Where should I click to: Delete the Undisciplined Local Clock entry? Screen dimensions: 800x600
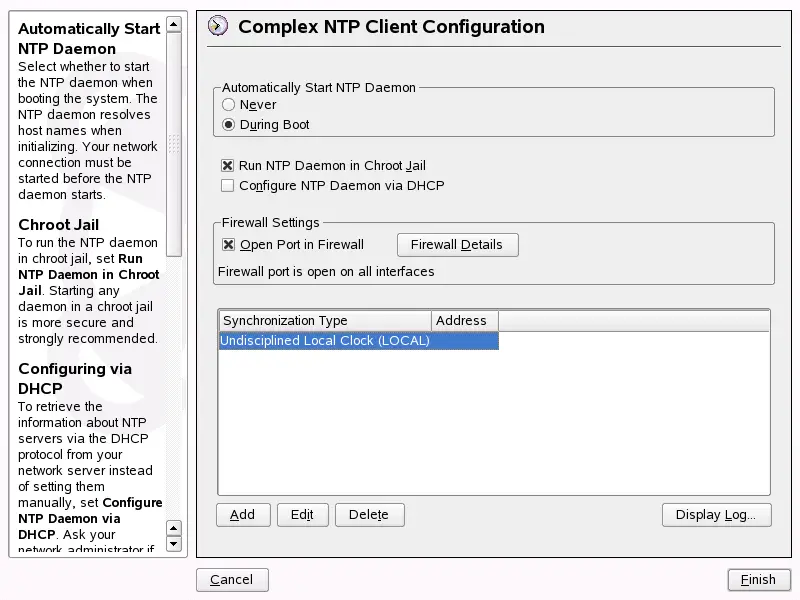[x=369, y=514]
